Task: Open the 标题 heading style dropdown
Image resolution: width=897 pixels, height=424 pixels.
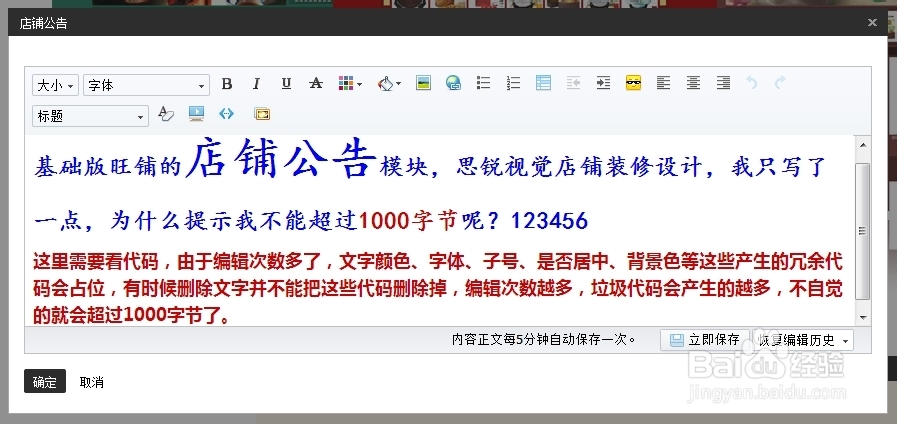Action: [90, 116]
